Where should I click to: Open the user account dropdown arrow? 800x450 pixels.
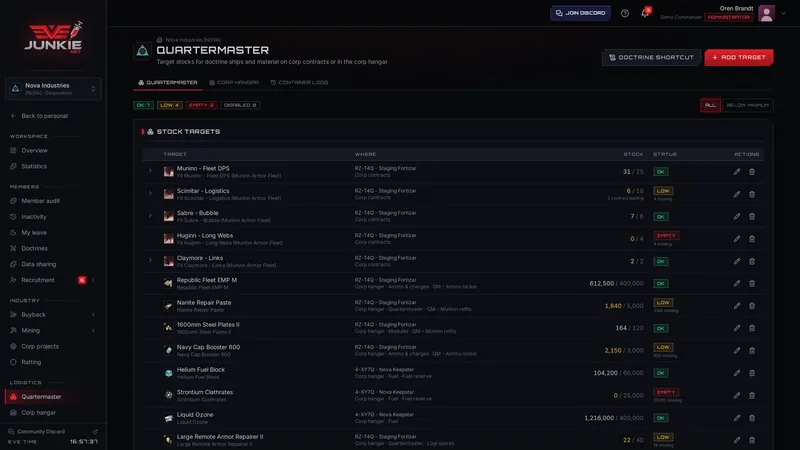[783, 14]
